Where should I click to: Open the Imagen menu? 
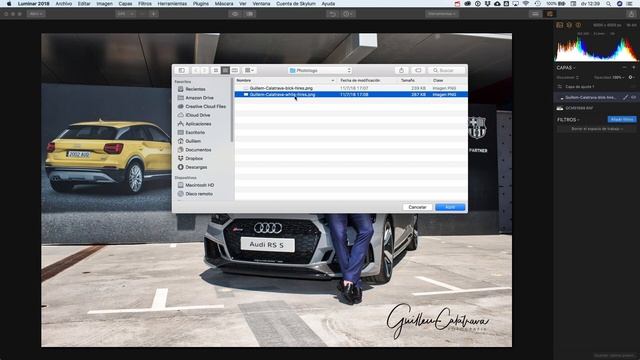pyautogui.click(x=104, y=4)
